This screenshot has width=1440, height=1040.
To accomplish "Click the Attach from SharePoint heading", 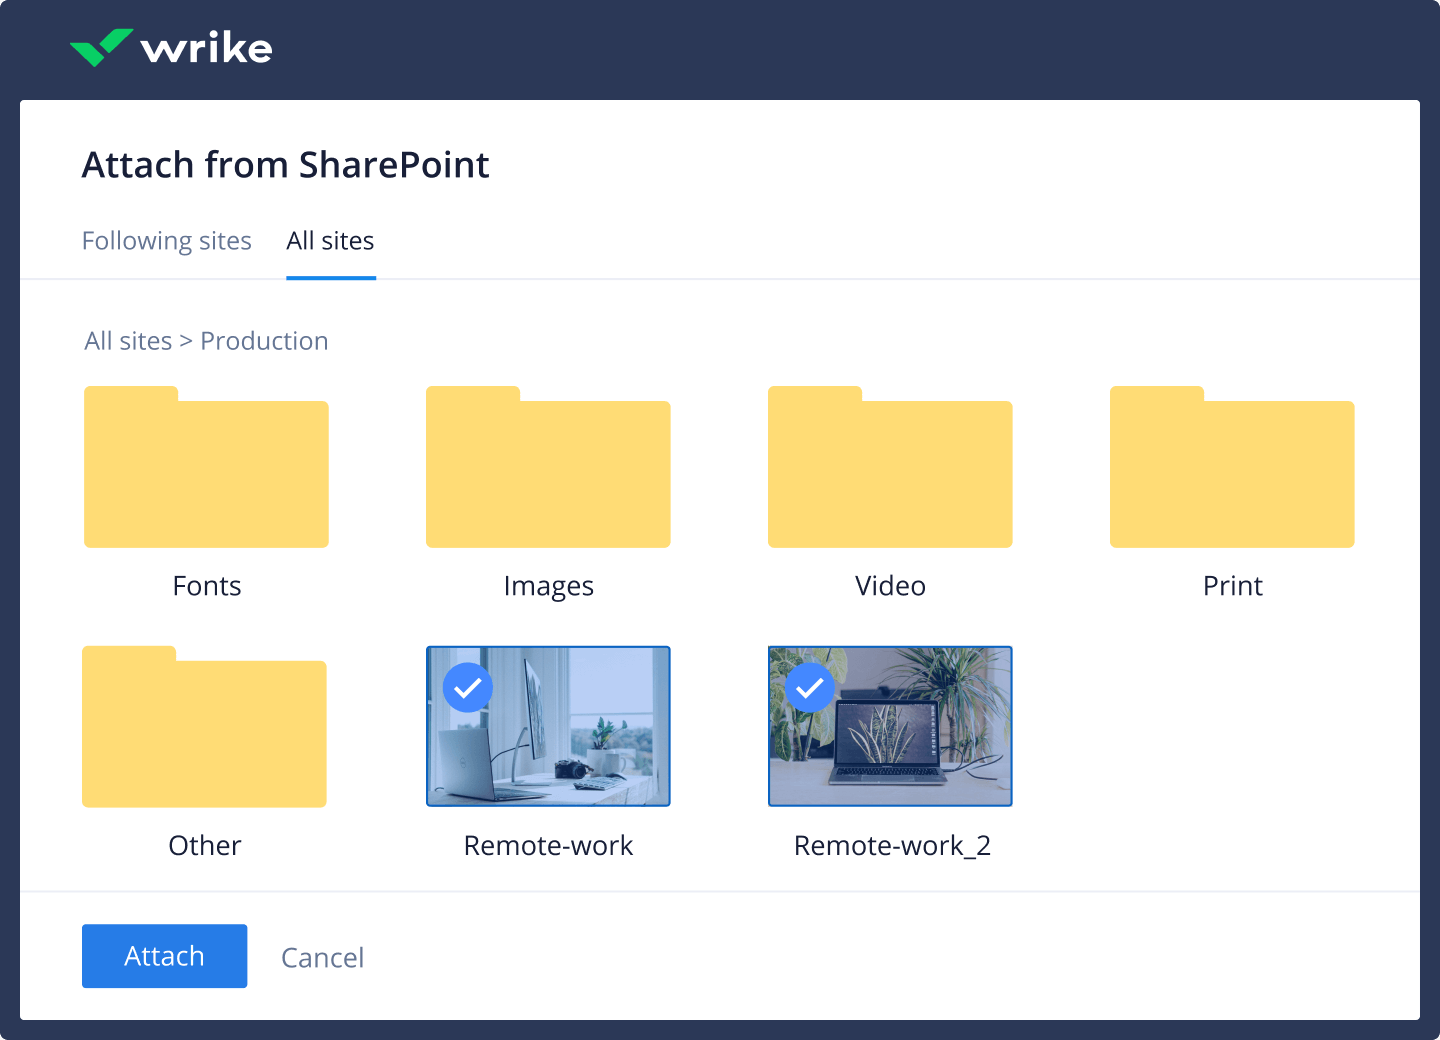I will click(286, 165).
